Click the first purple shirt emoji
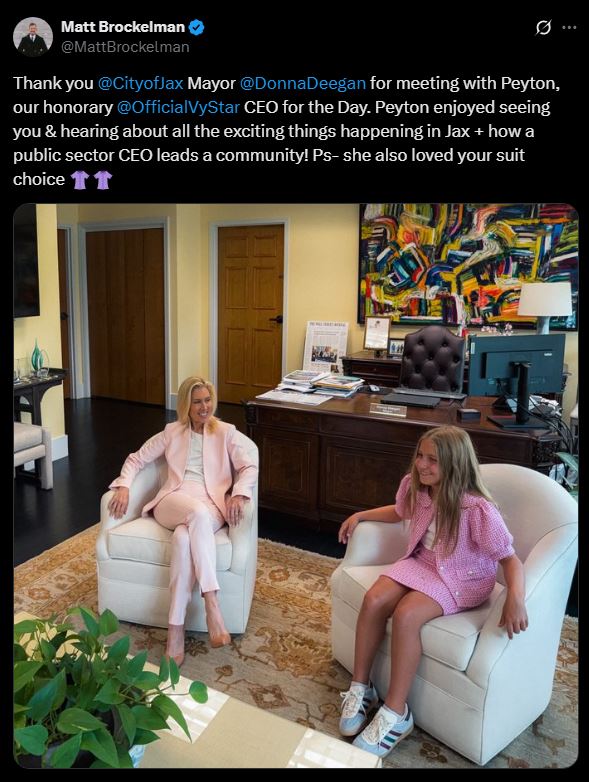This screenshot has width=589, height=782. coord(80,180)
